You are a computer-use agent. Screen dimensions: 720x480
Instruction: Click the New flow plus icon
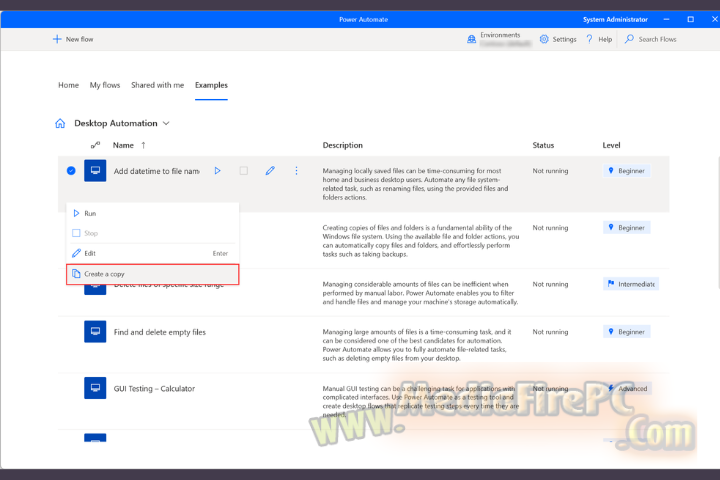pyautogui.click(x=57, y=39)
